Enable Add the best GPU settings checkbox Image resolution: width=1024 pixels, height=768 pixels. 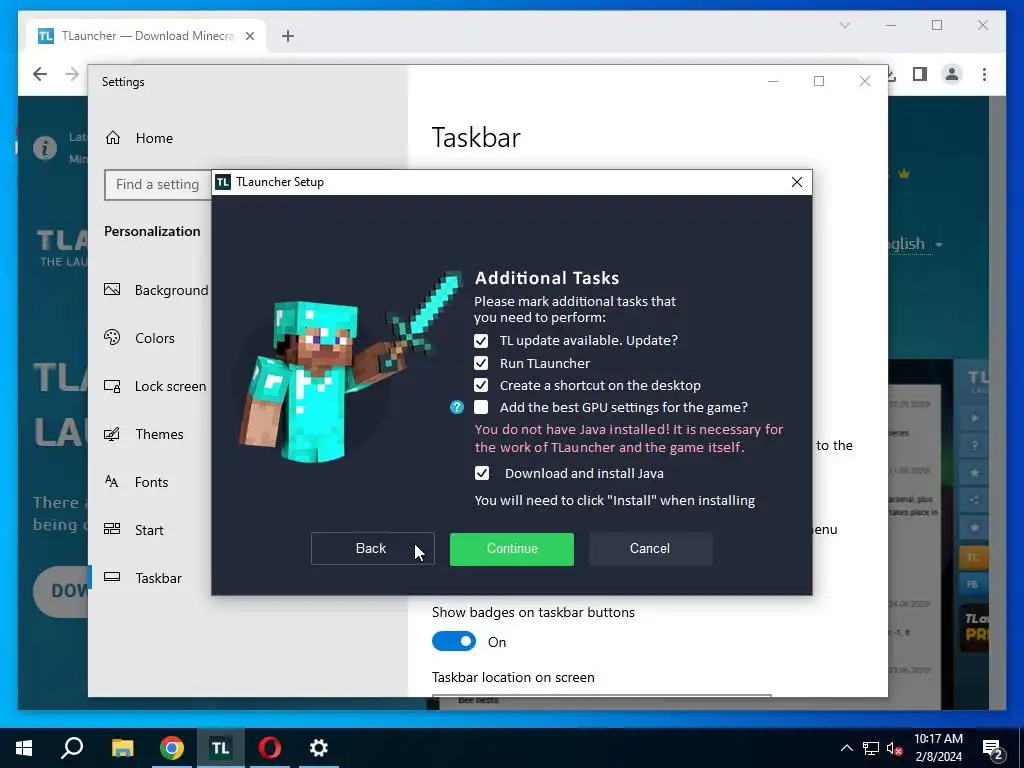pos(481,408)
